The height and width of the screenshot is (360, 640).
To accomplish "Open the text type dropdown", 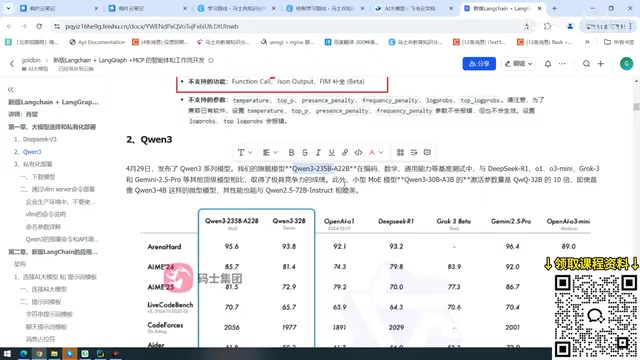I will (x=245, y=152).
